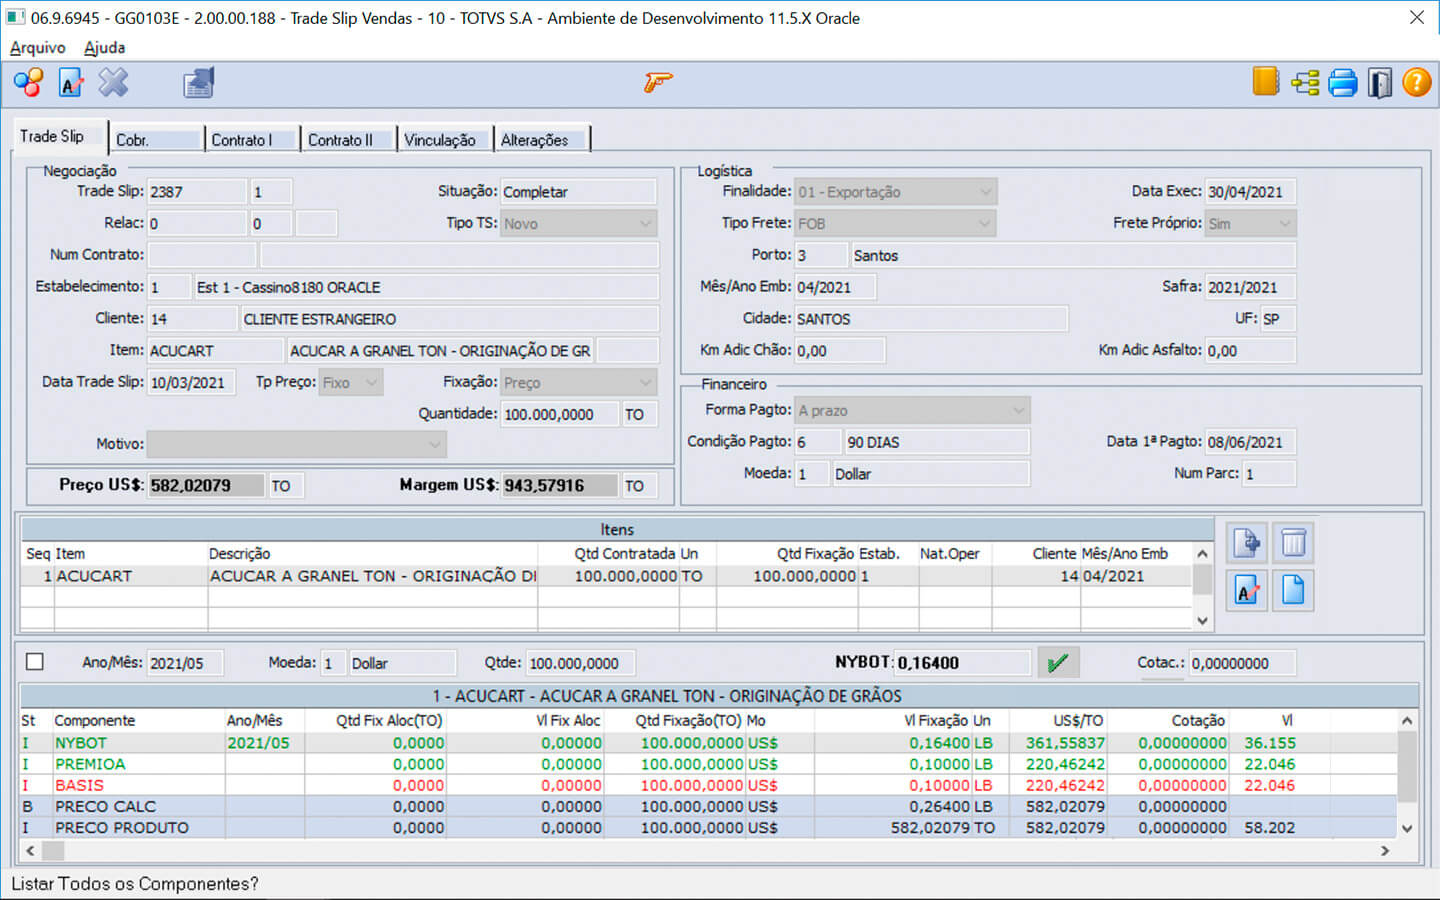
Task: Open the Forma Pagto dropdown
Action: tap(1018, 410)
